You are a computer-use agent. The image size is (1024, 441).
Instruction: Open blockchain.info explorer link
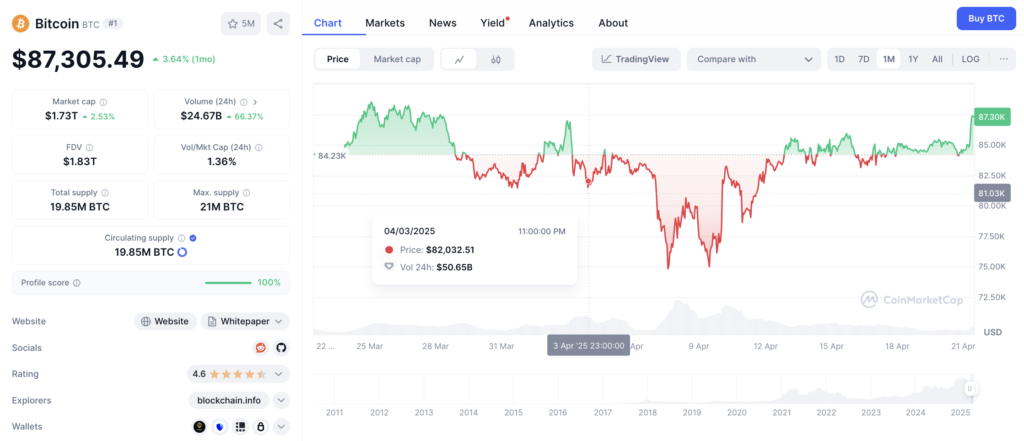click(x=229, y=400)
